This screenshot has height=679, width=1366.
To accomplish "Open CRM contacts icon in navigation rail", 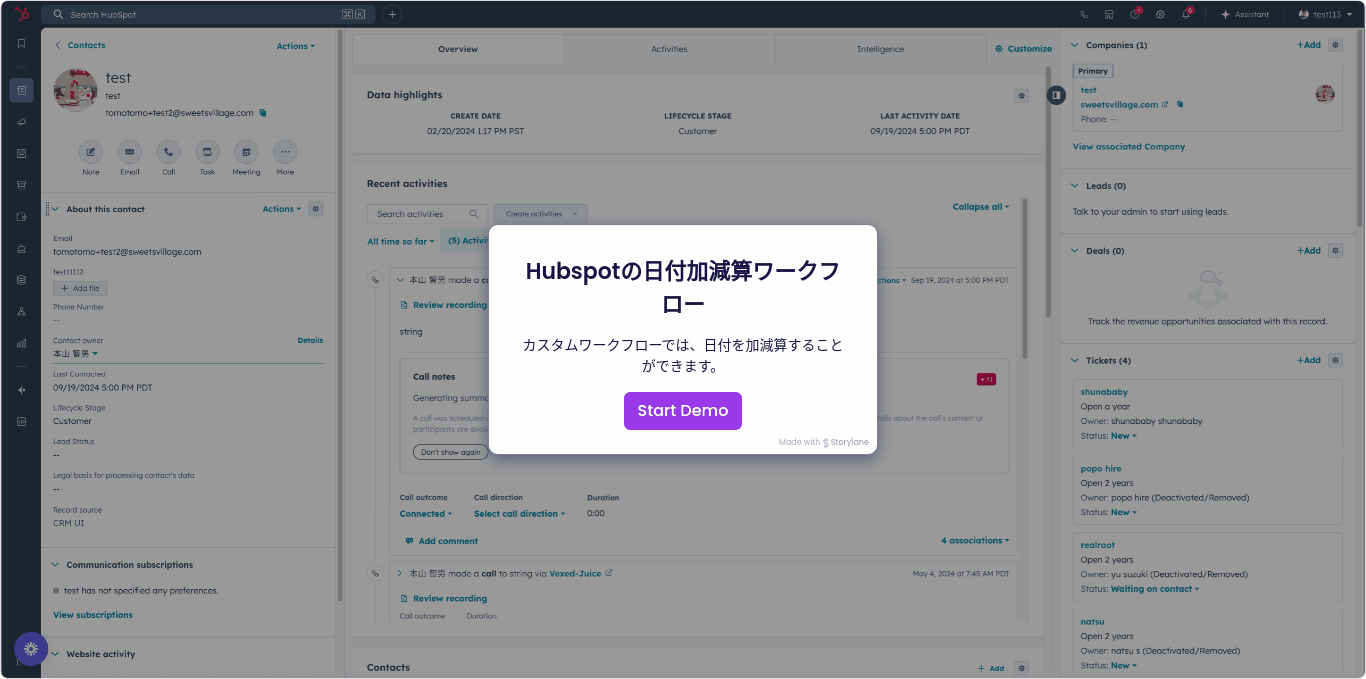I will pyautogui.click(x=21, y=90).
